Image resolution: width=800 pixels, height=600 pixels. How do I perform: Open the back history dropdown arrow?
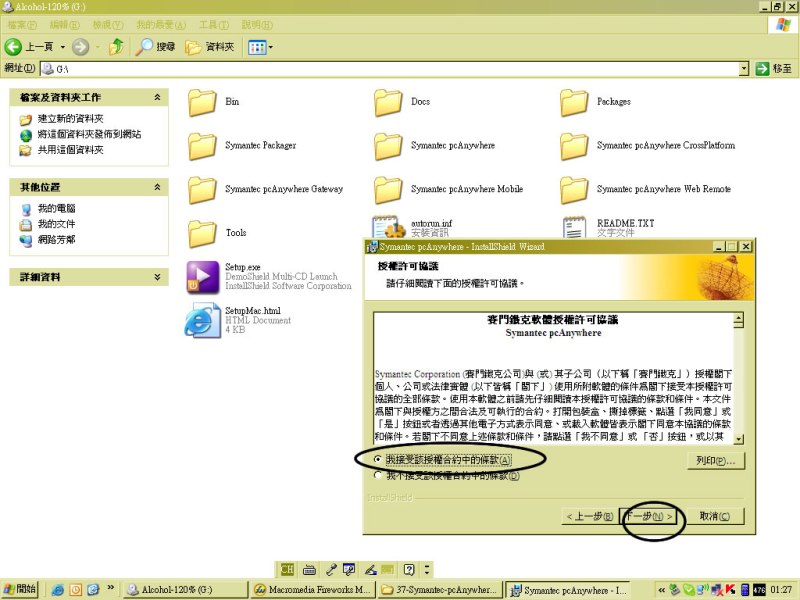click(63, 47)
